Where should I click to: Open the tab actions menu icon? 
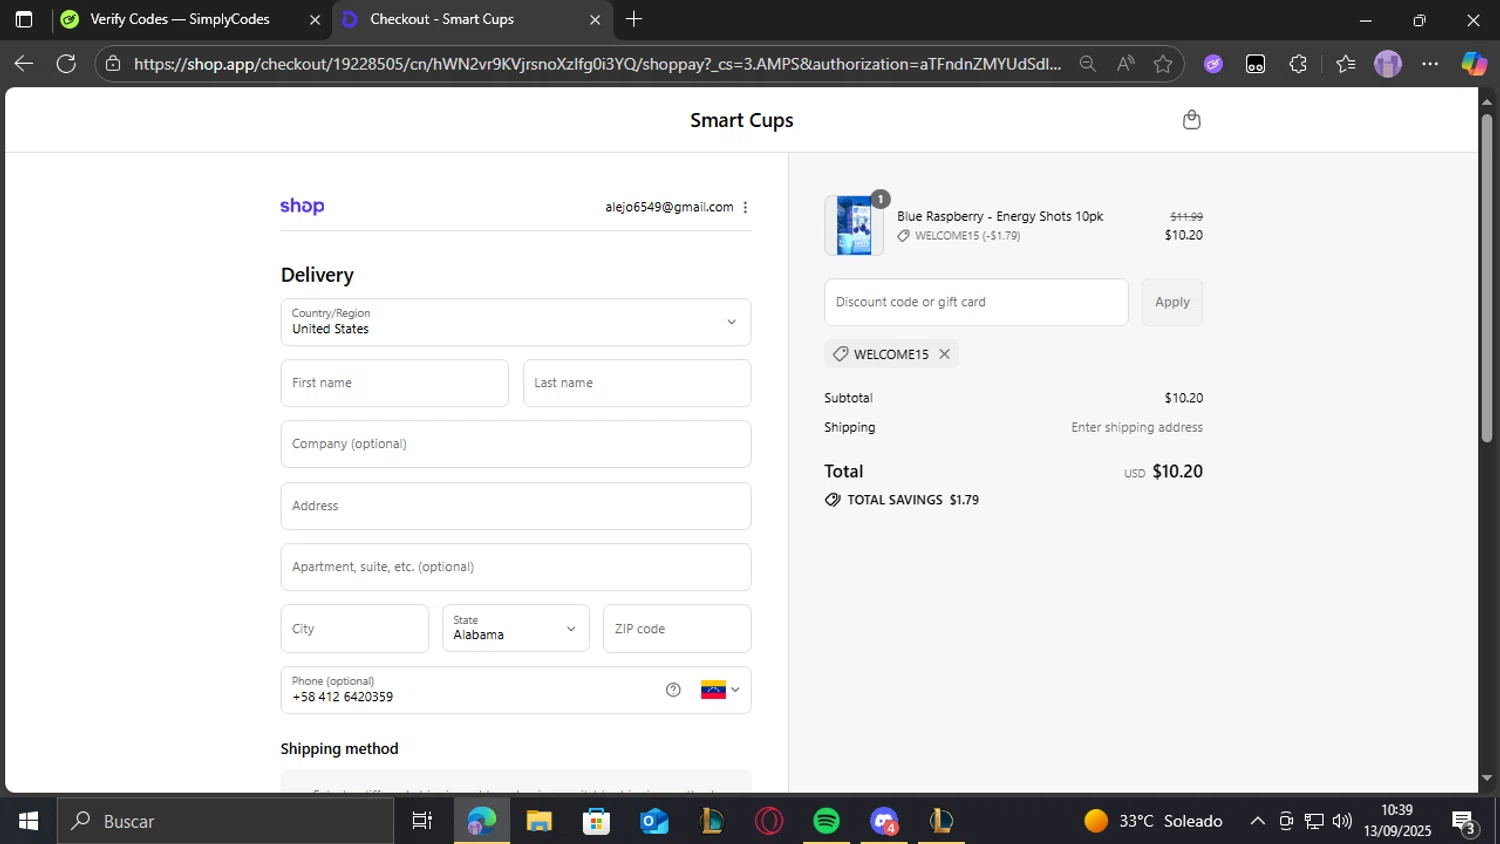[24, 19]
